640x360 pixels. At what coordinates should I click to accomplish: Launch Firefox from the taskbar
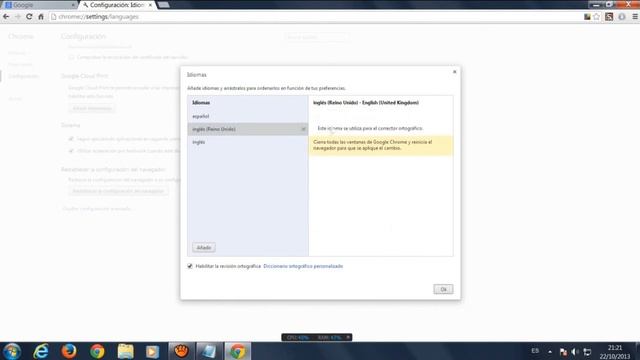point(69,351)
